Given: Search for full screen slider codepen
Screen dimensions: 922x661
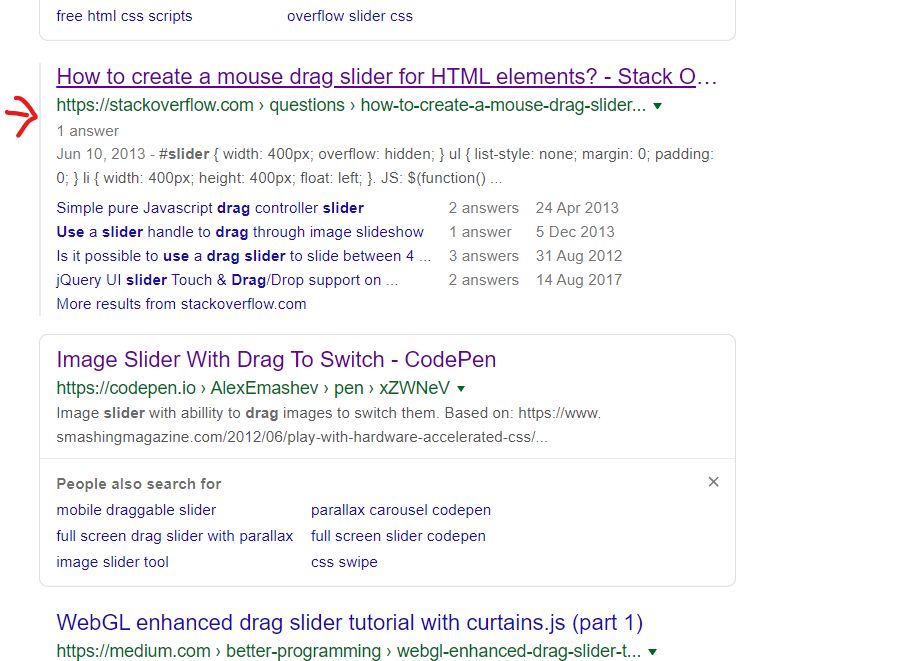Looking at the screenshot, I should [398, 536].
